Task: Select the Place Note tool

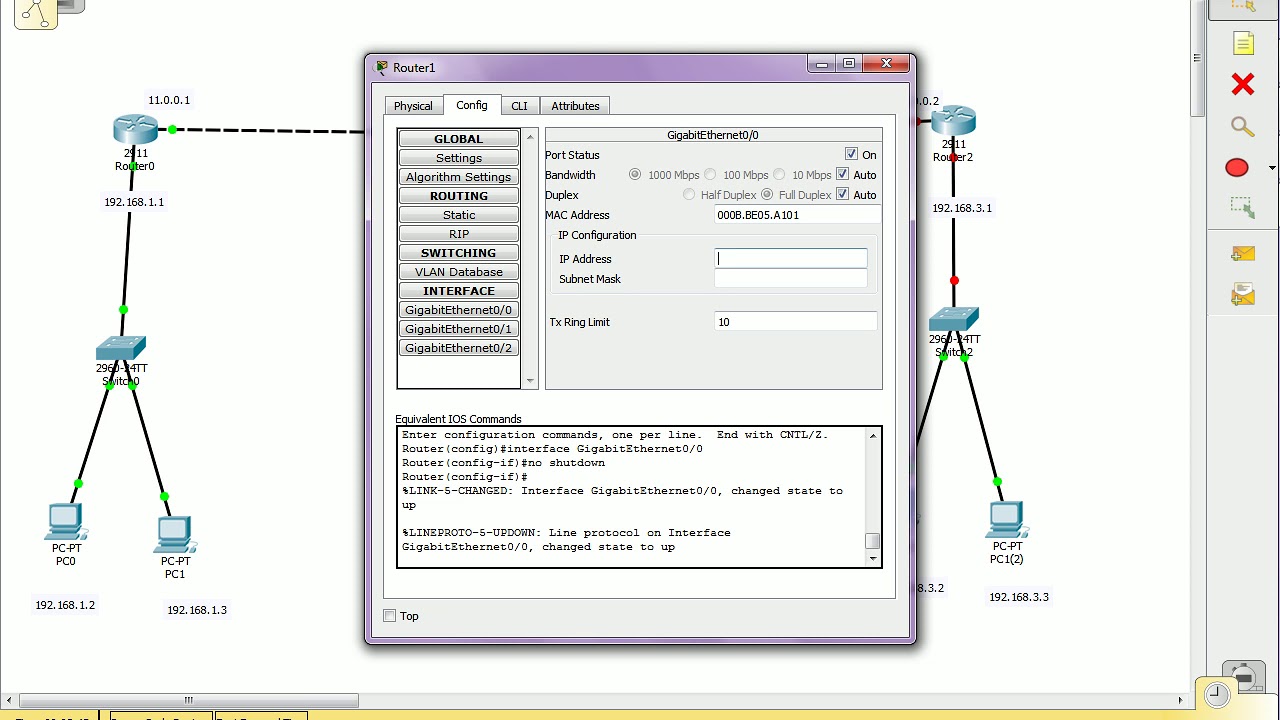Action: click(1243, 44)
